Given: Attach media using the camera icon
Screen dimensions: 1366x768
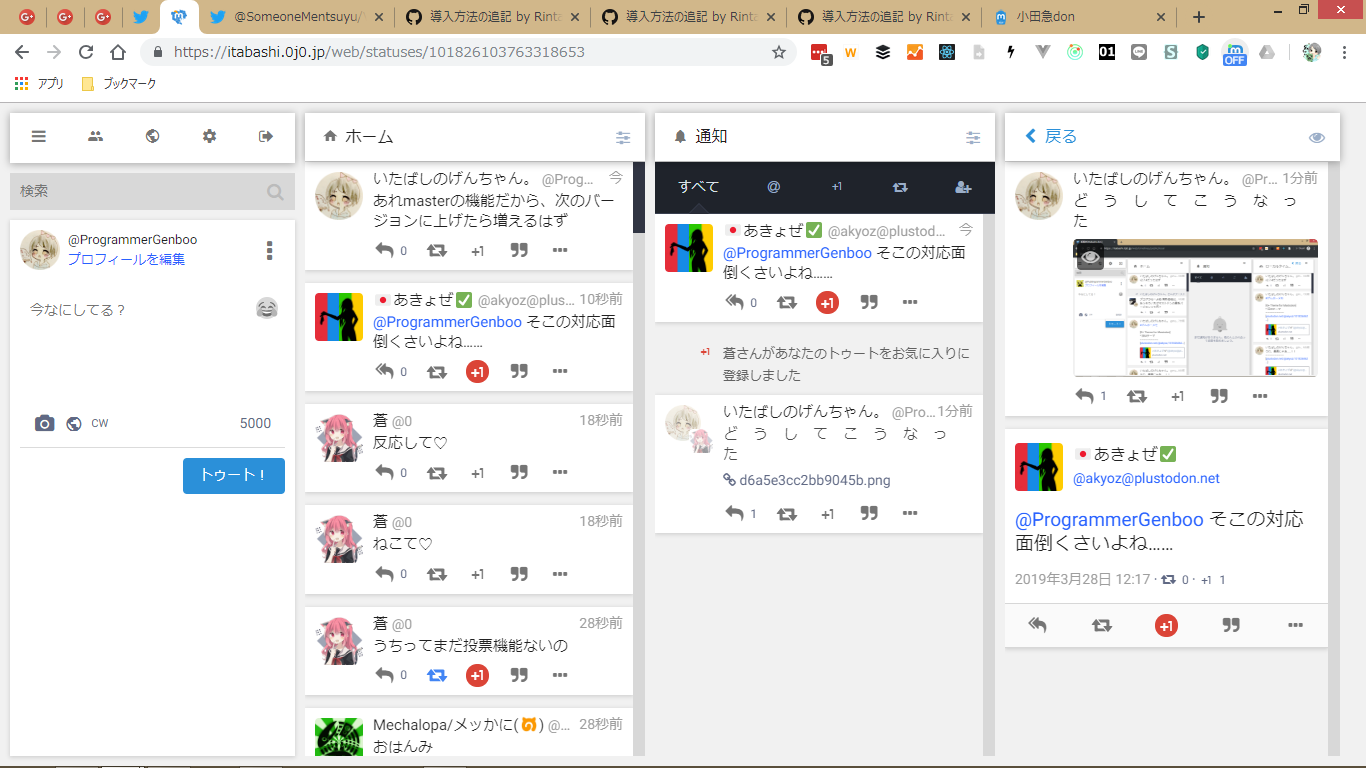Looking at the screenshot, I should coord(44,424).
